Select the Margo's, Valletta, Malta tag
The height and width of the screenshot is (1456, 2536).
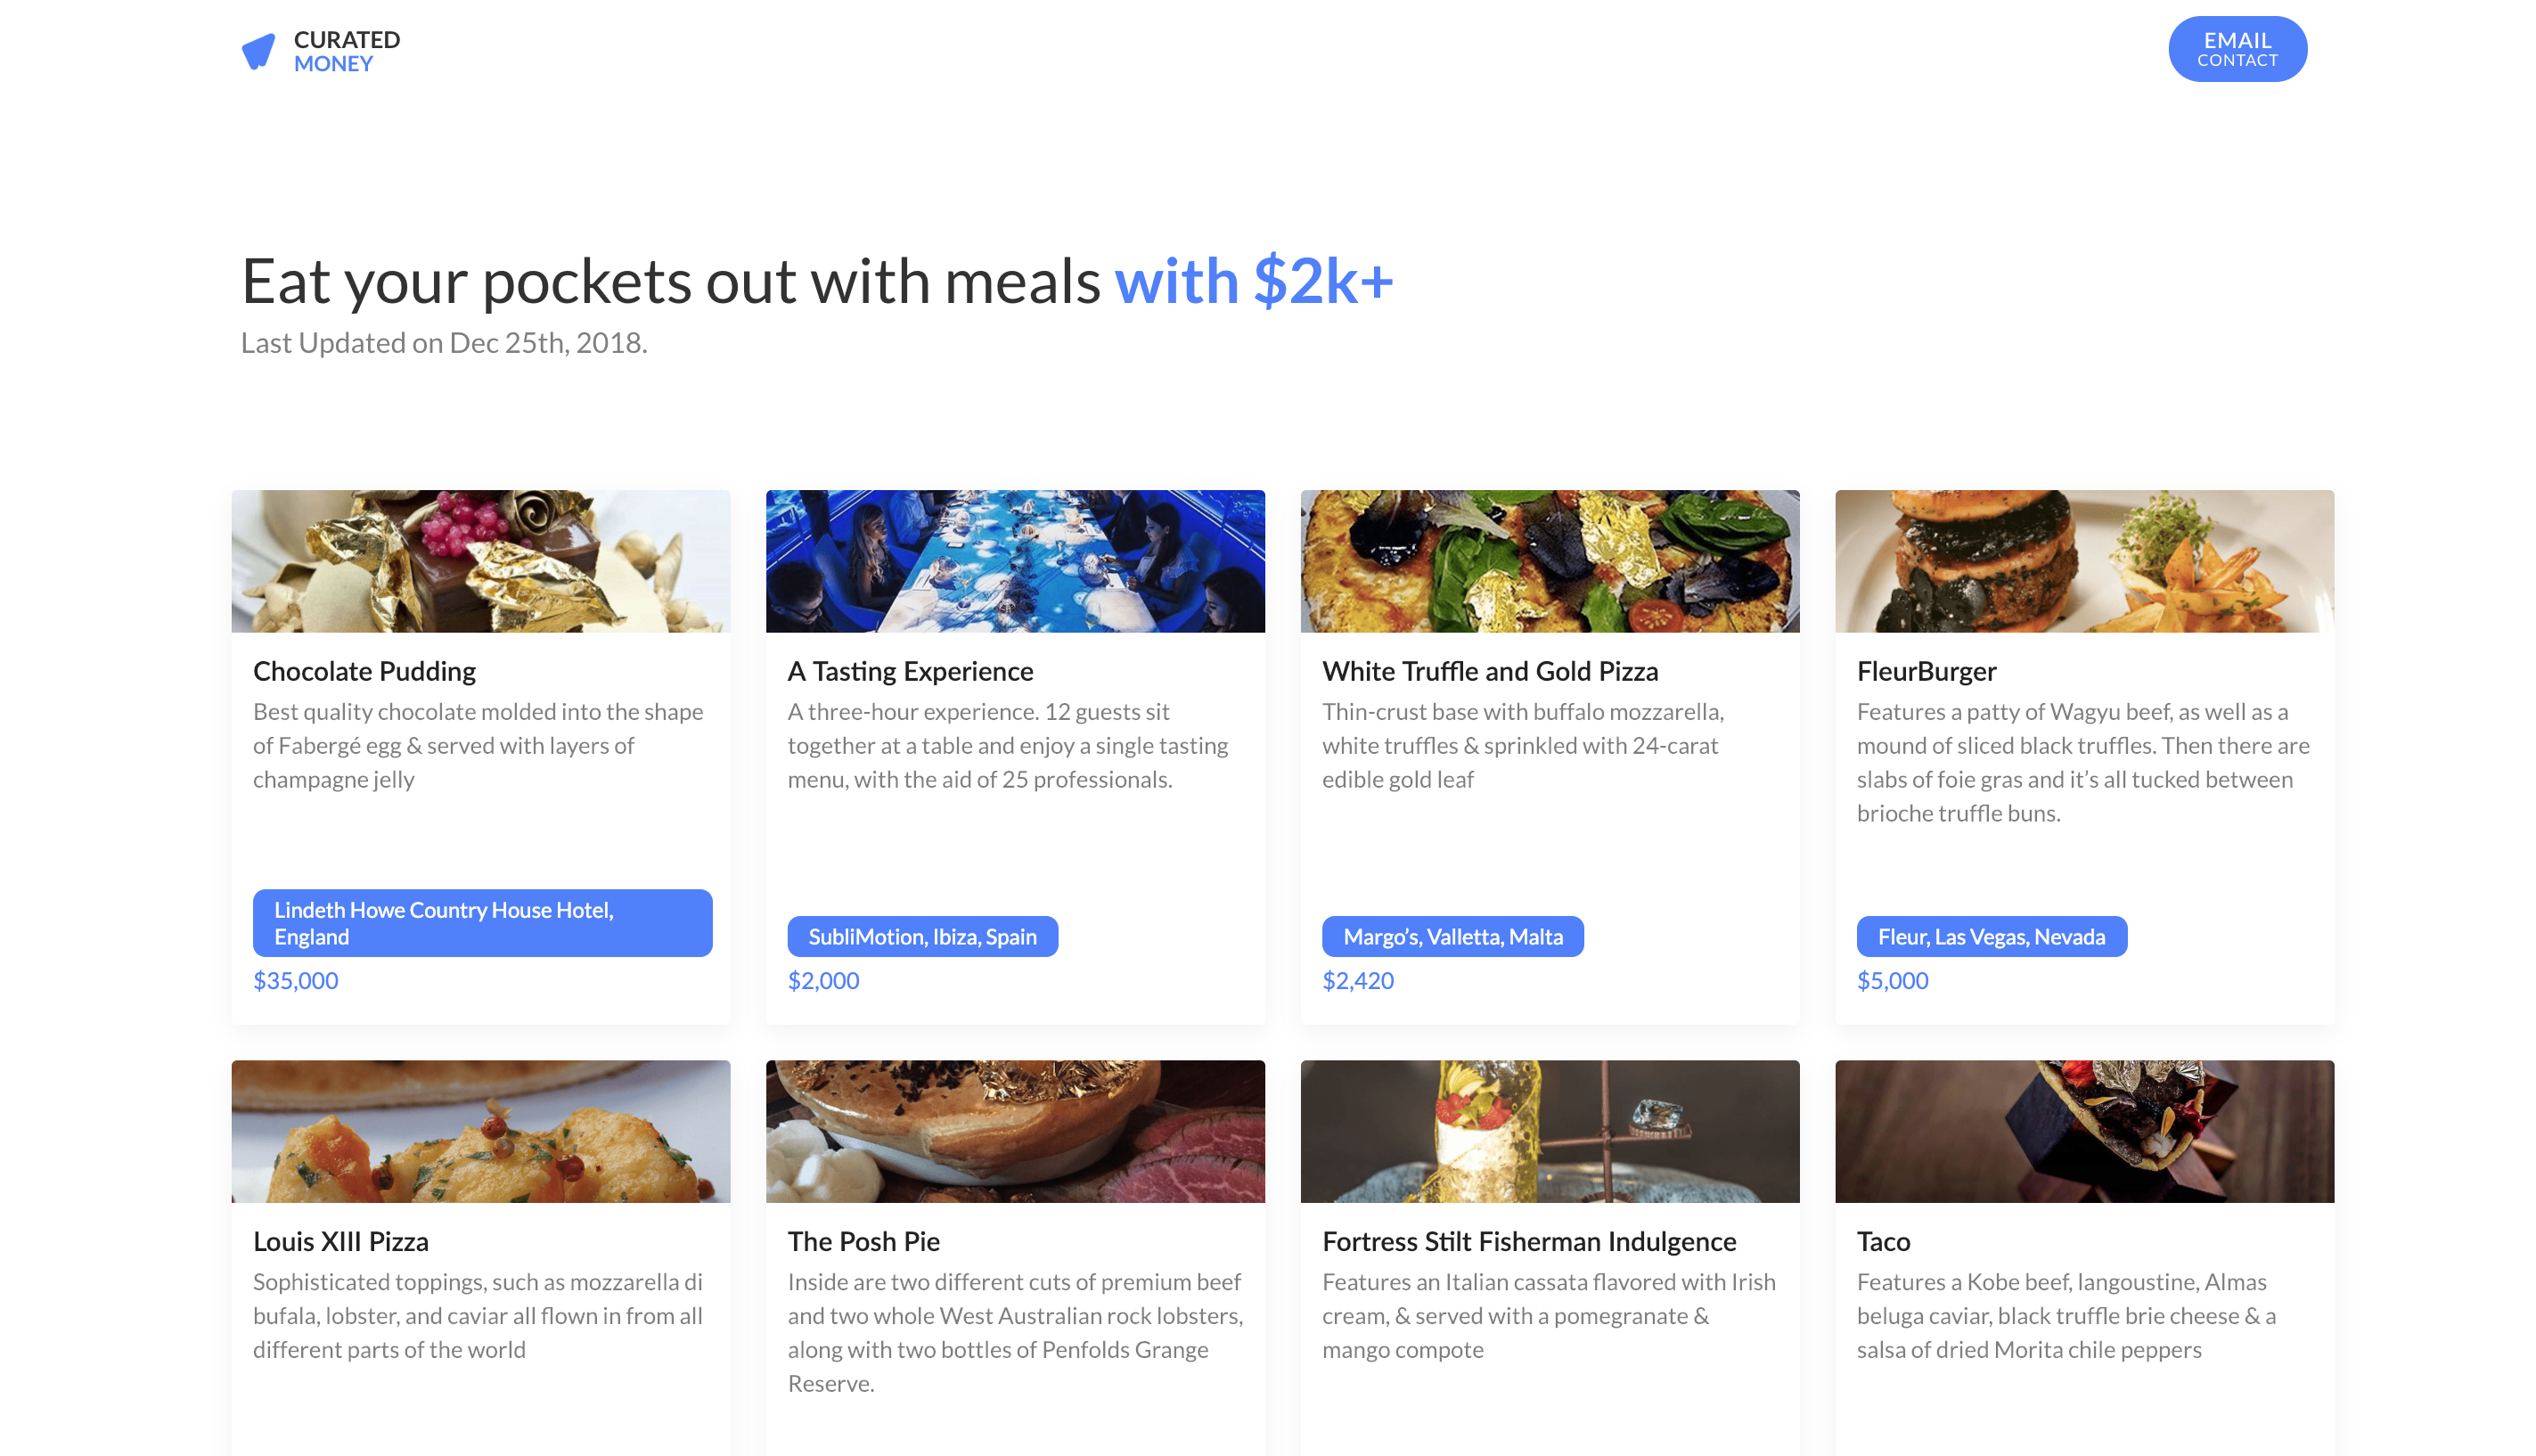point(1452,937)
